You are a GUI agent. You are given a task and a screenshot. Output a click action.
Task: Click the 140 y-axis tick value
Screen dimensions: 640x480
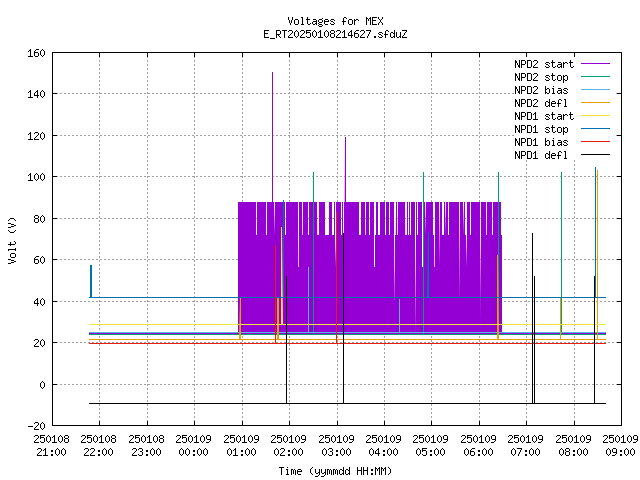pos(36,94)
